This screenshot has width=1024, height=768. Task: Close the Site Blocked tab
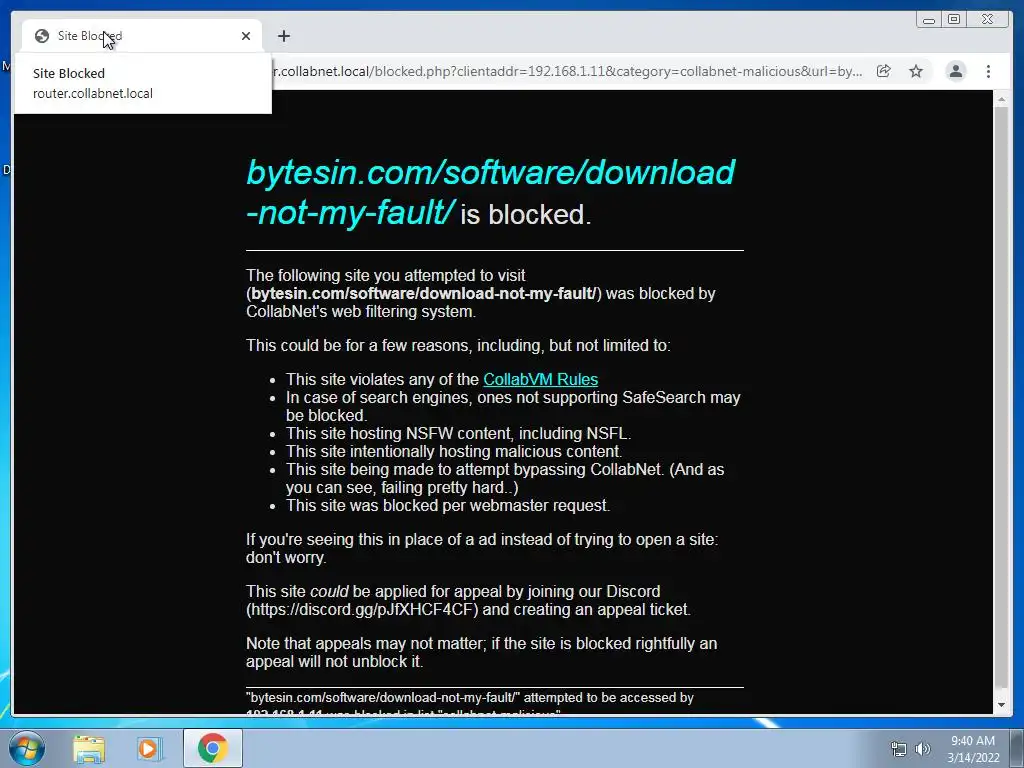coord(246,36)
